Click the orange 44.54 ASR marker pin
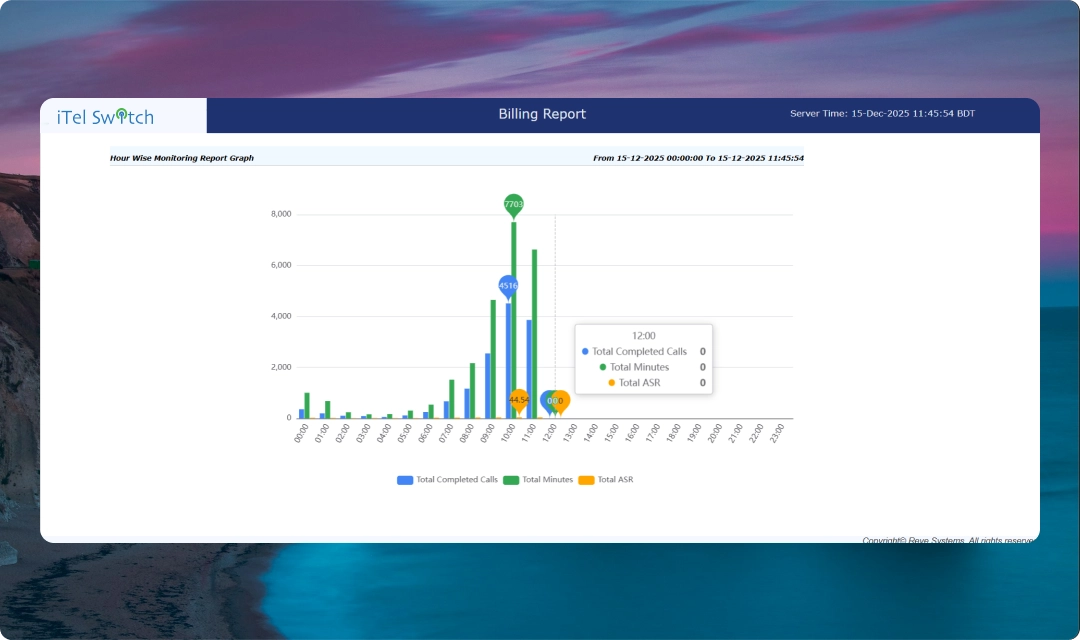 click(x=519, y=400)
